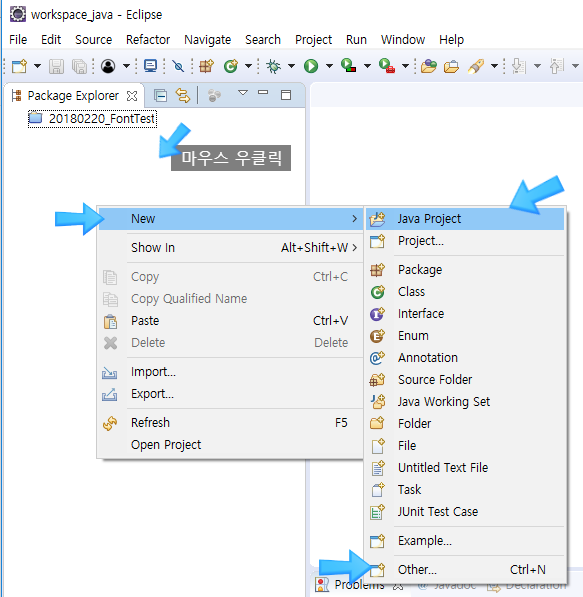
Task: Open dropdown next to round profile icon
Action: 126,66
